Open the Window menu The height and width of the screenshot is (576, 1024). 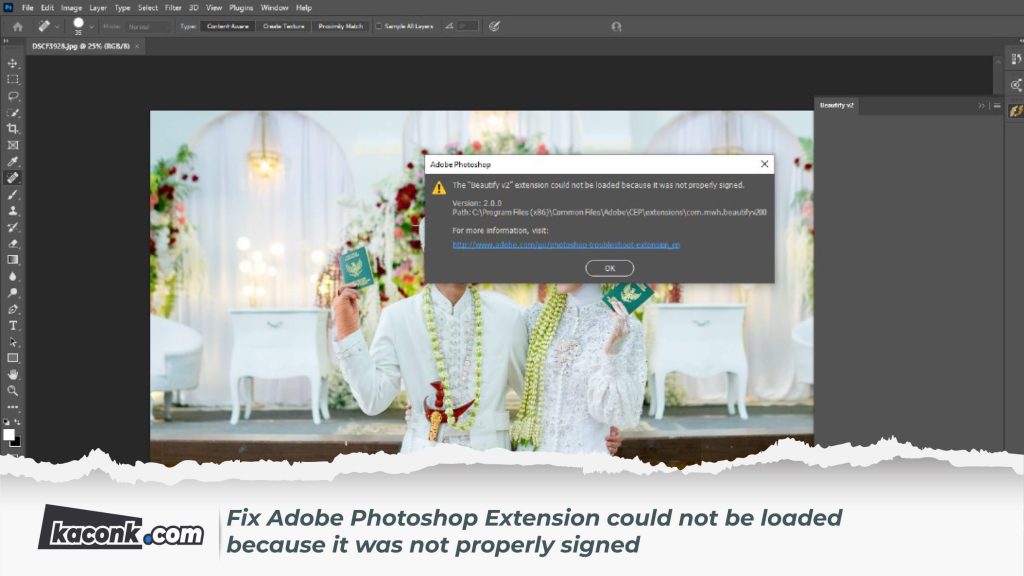click(274, 8)
